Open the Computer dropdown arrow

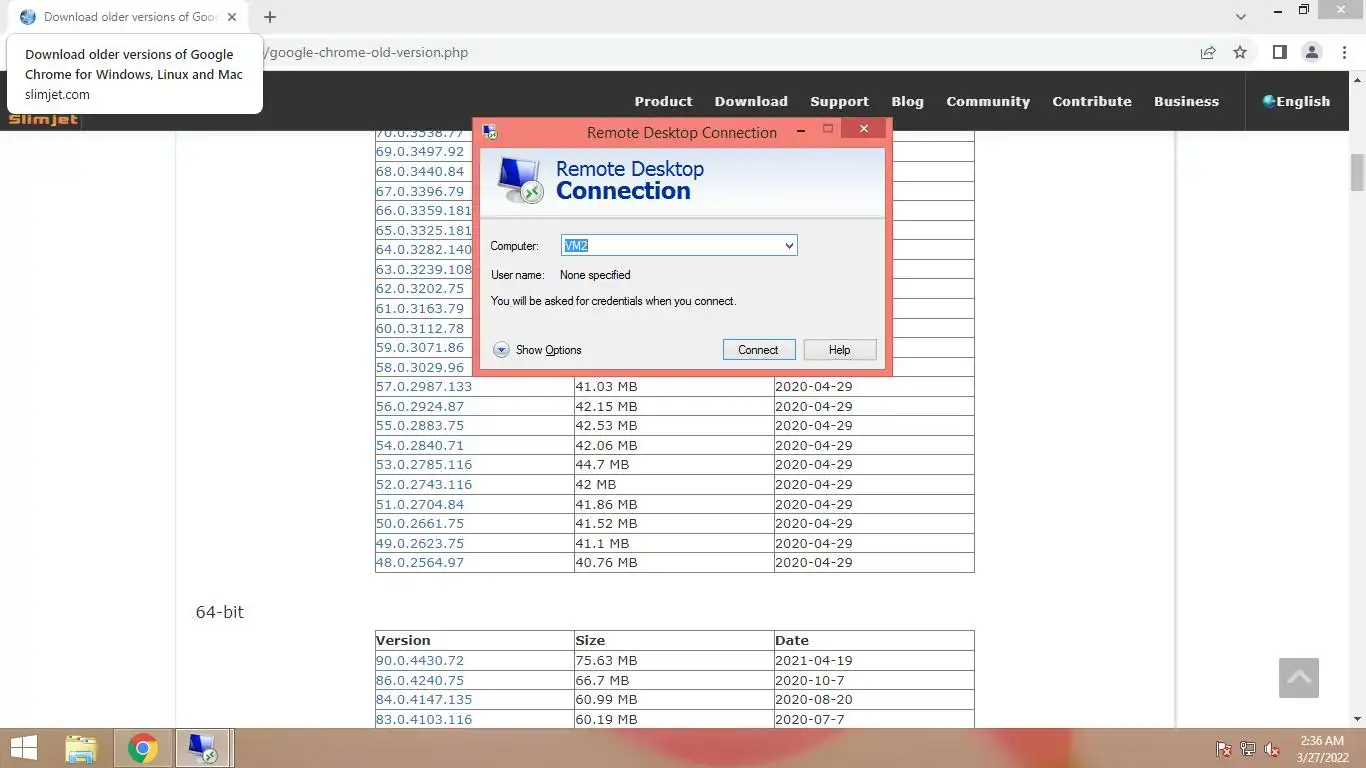pos(788,246)
